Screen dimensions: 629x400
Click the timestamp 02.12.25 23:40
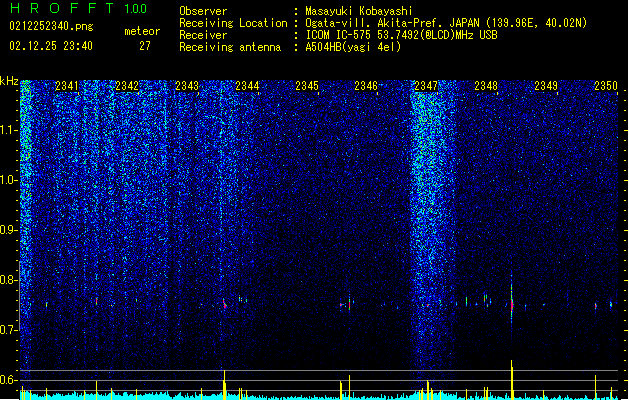tap(51, 46)
